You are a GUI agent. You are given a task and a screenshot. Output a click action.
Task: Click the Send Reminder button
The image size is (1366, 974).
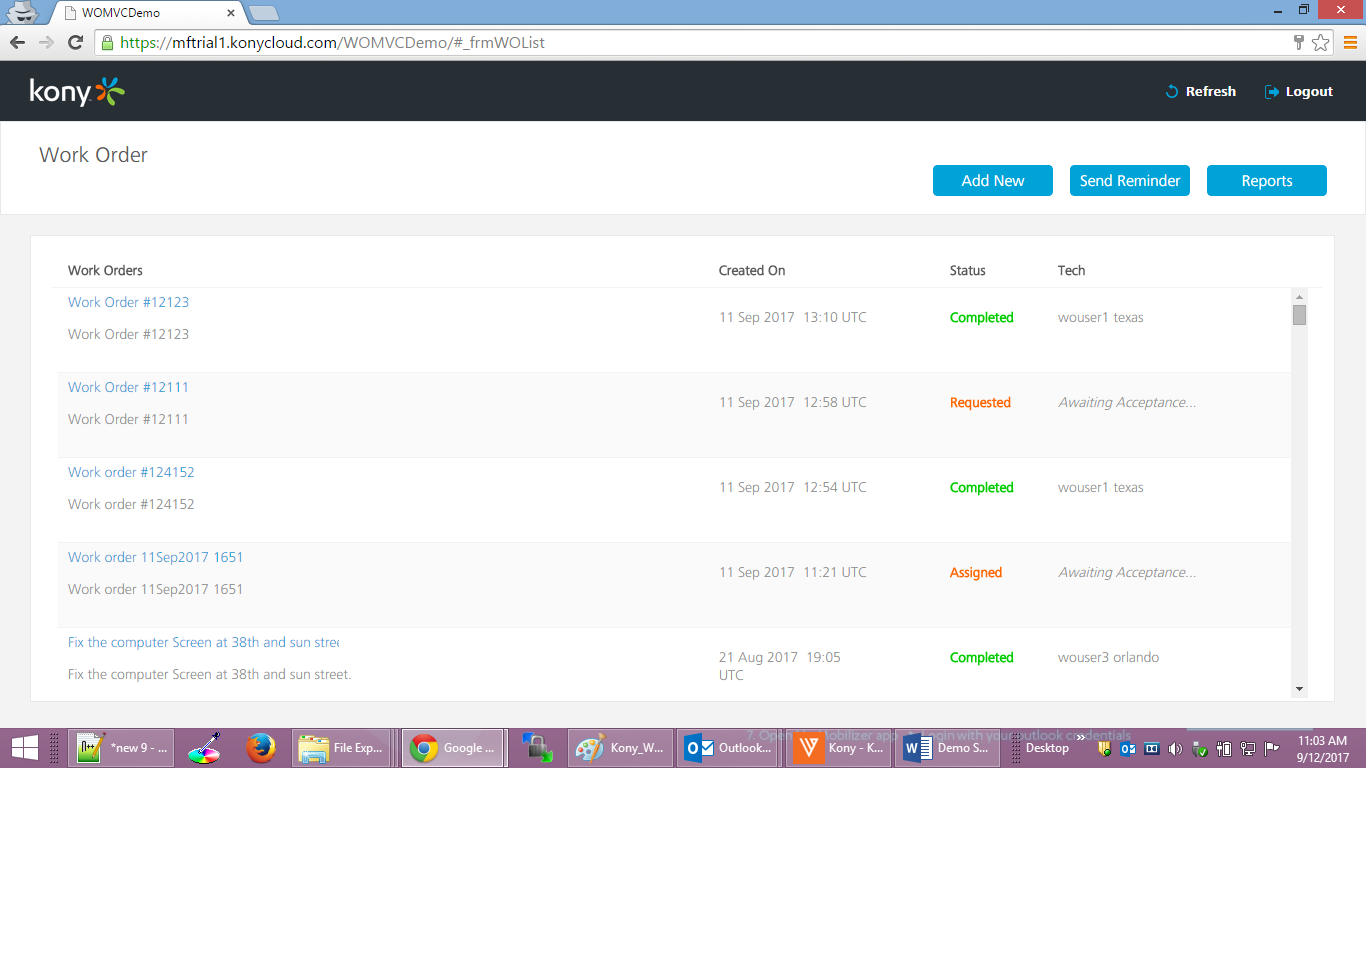click(x=1129, y=180)
